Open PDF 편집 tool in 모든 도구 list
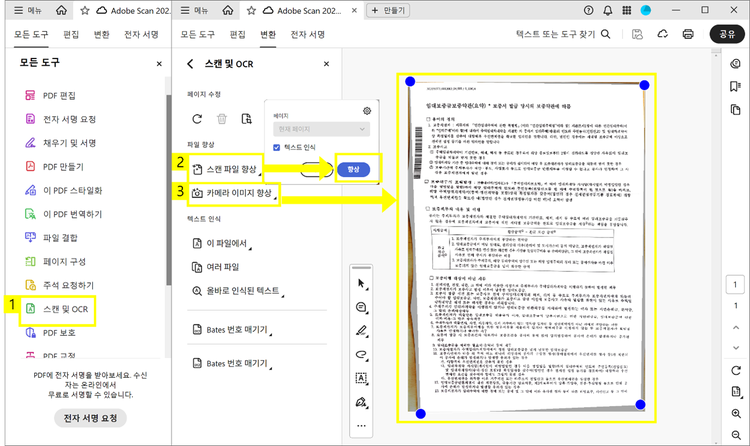The height and width of the screenshot is (446, 750). (50, 96)
